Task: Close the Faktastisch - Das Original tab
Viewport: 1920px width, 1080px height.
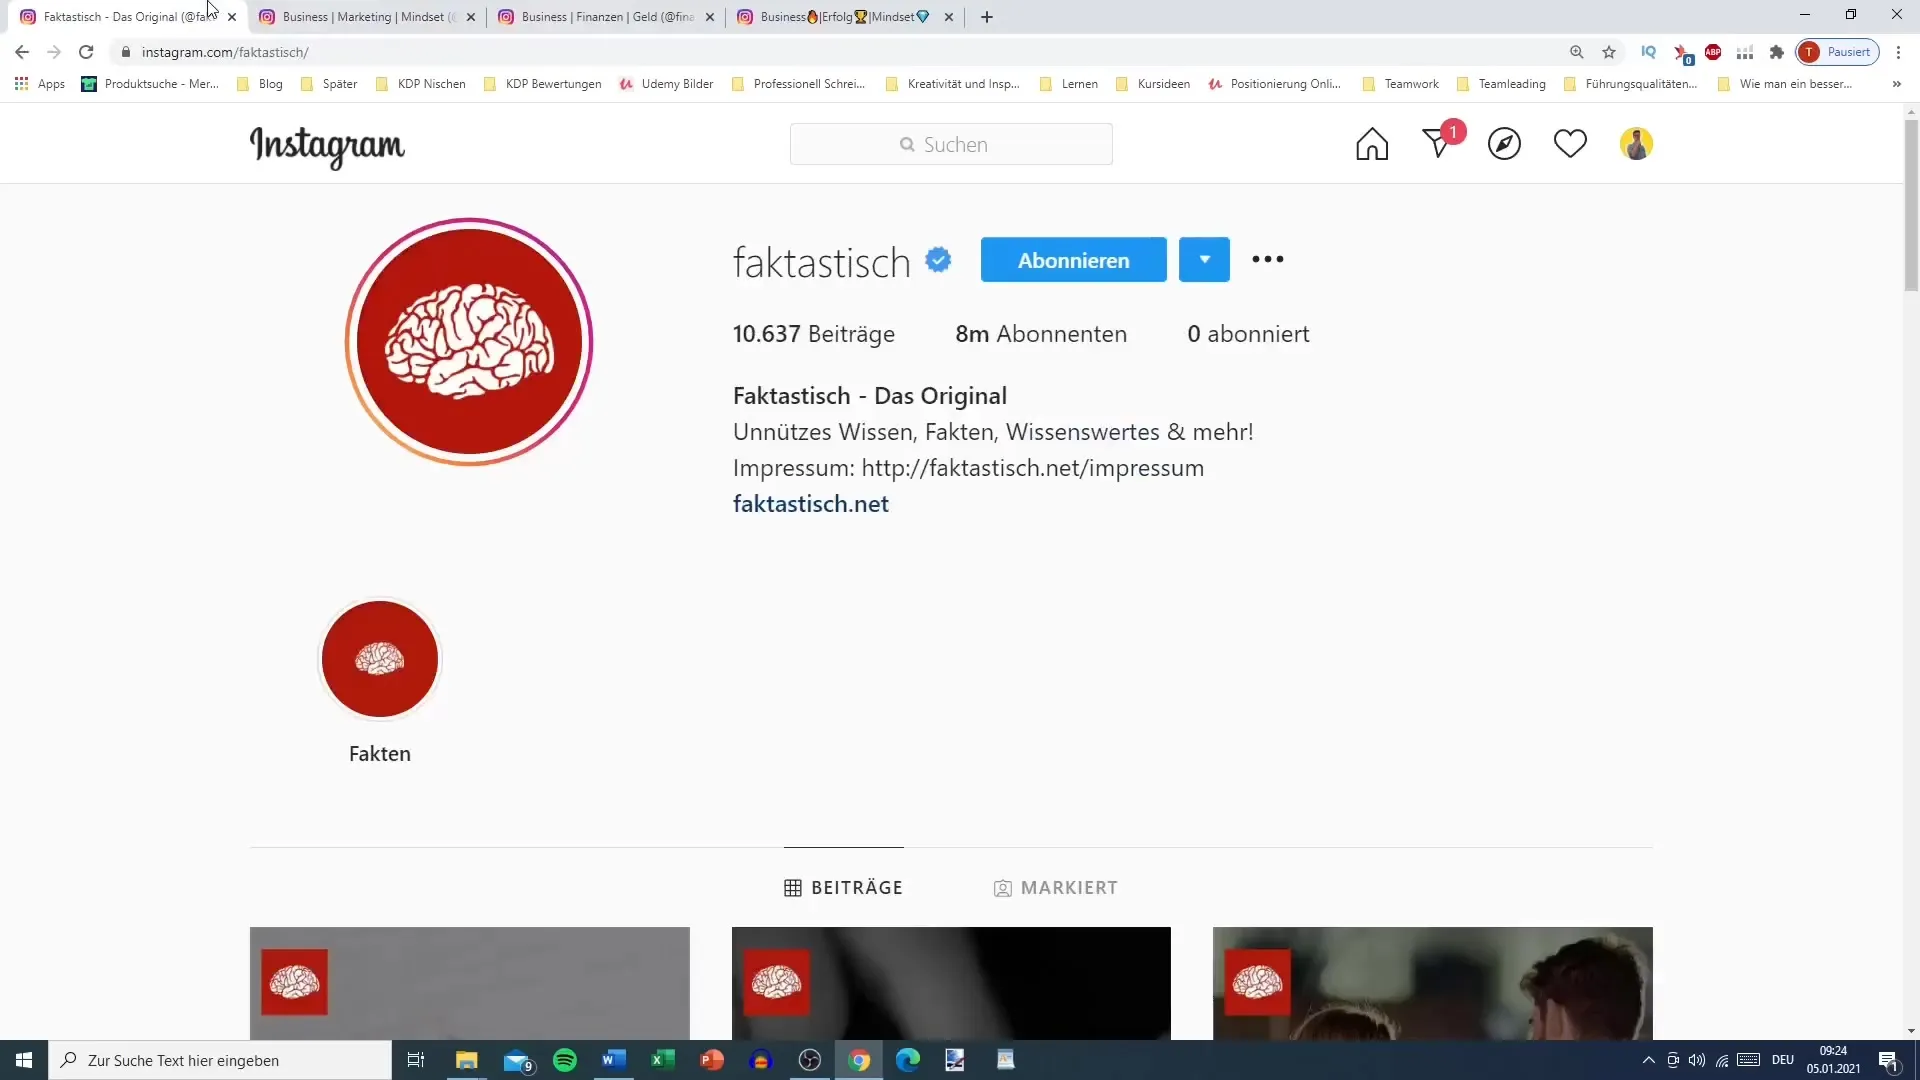Action: tap(232, 17)
